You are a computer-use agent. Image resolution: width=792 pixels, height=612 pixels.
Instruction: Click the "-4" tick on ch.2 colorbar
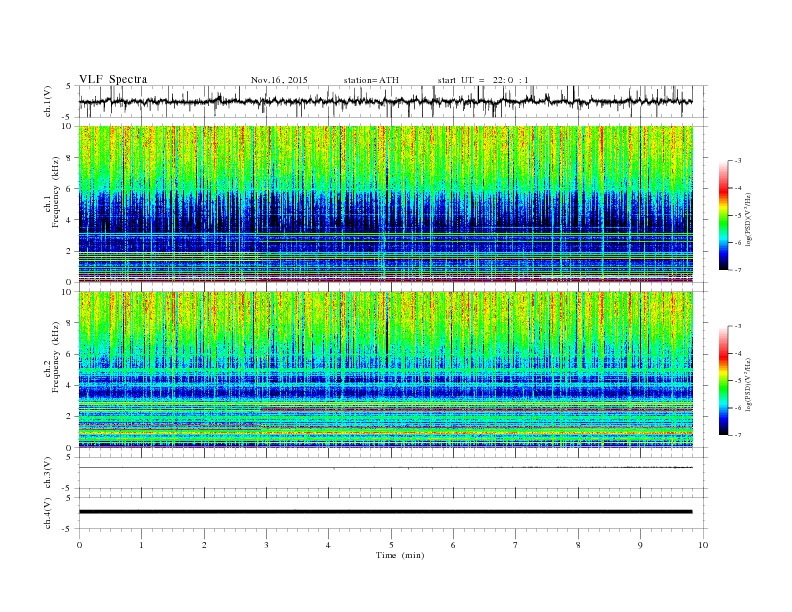click(738, 353)
